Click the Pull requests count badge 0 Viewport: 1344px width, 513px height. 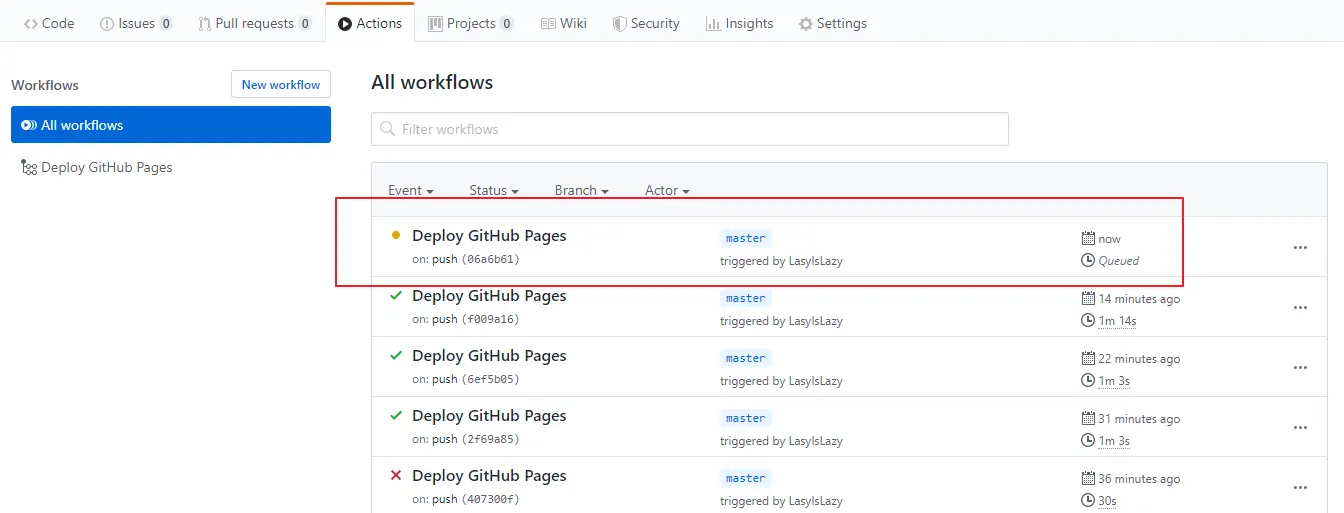coord(305,23)
